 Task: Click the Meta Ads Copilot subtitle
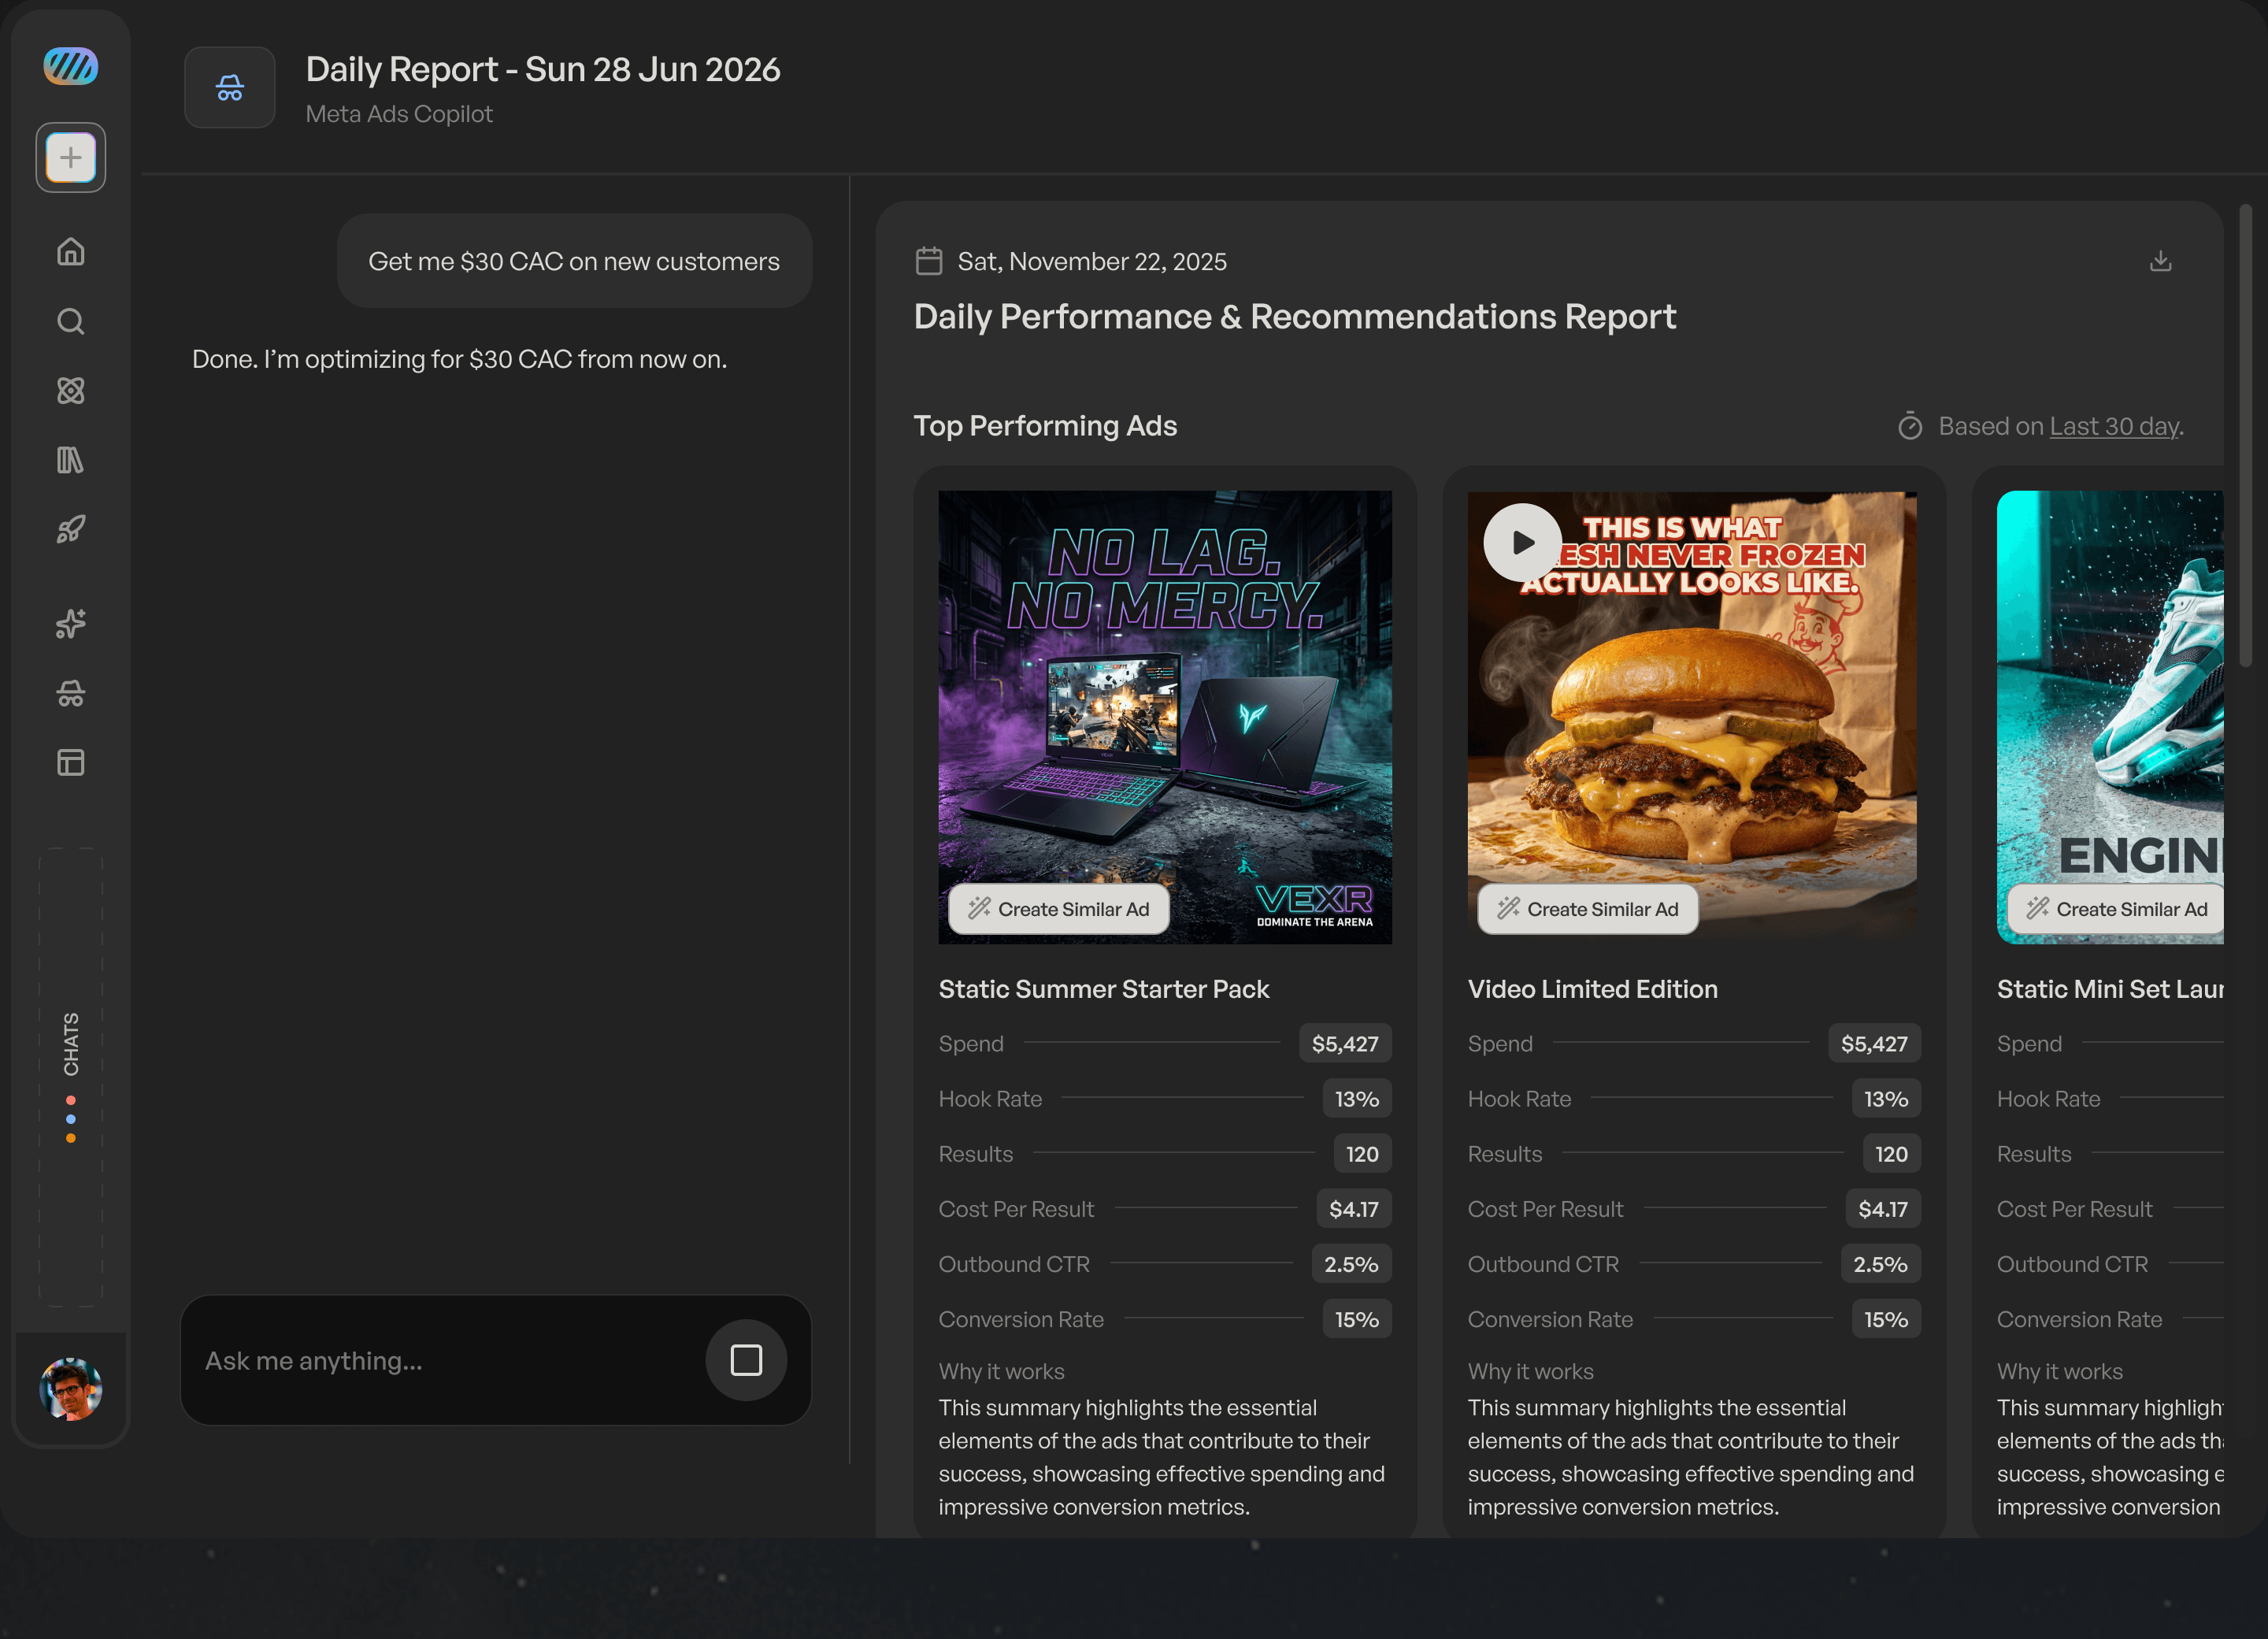click(x=399, y=114)
